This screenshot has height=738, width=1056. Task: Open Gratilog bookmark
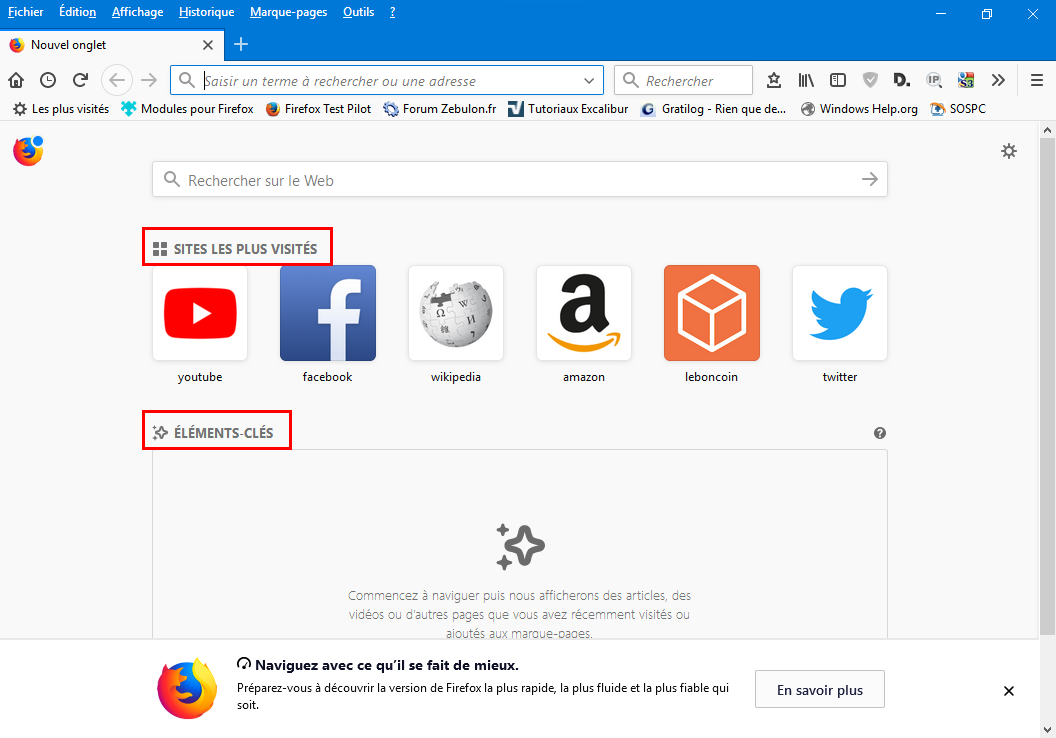(x=714, y=109)
